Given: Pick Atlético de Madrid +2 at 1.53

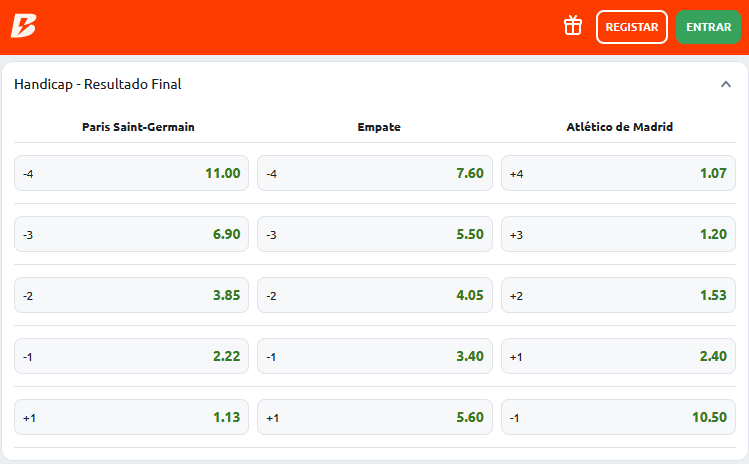Looking at the screenshot, I should point(618,295).
